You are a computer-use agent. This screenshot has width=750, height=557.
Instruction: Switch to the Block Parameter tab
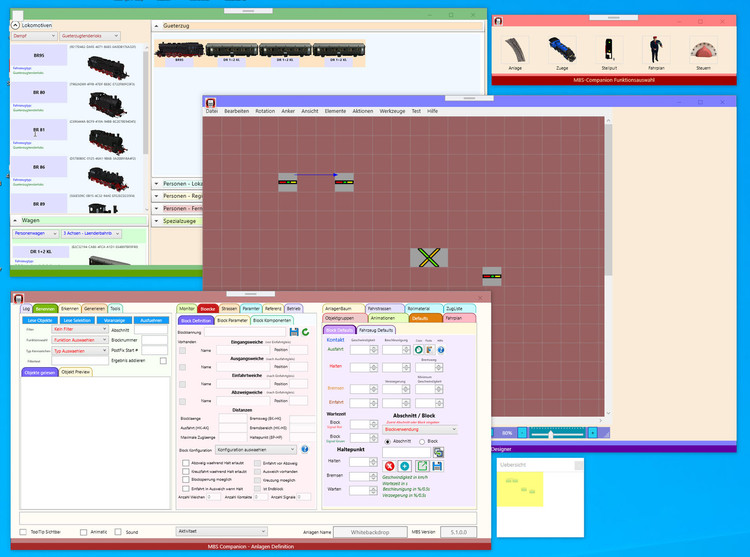232,320
